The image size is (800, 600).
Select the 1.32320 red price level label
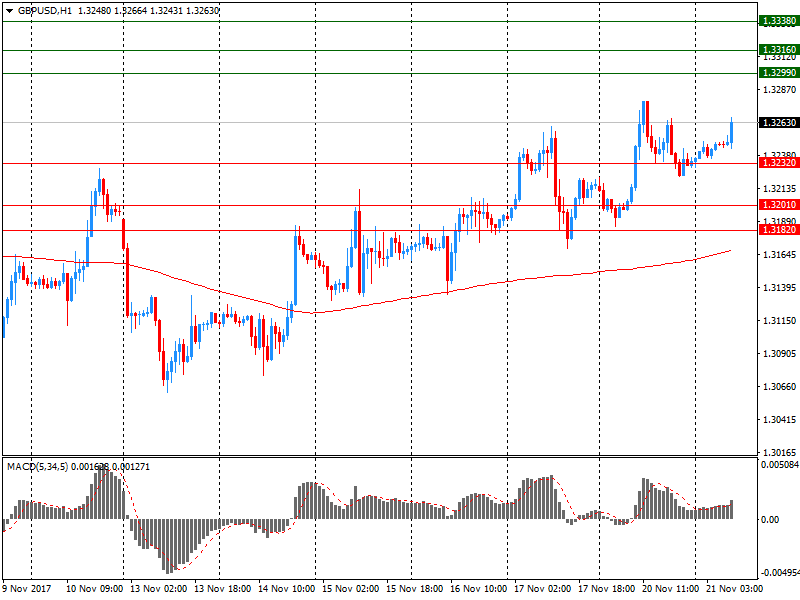pos(779,163)
